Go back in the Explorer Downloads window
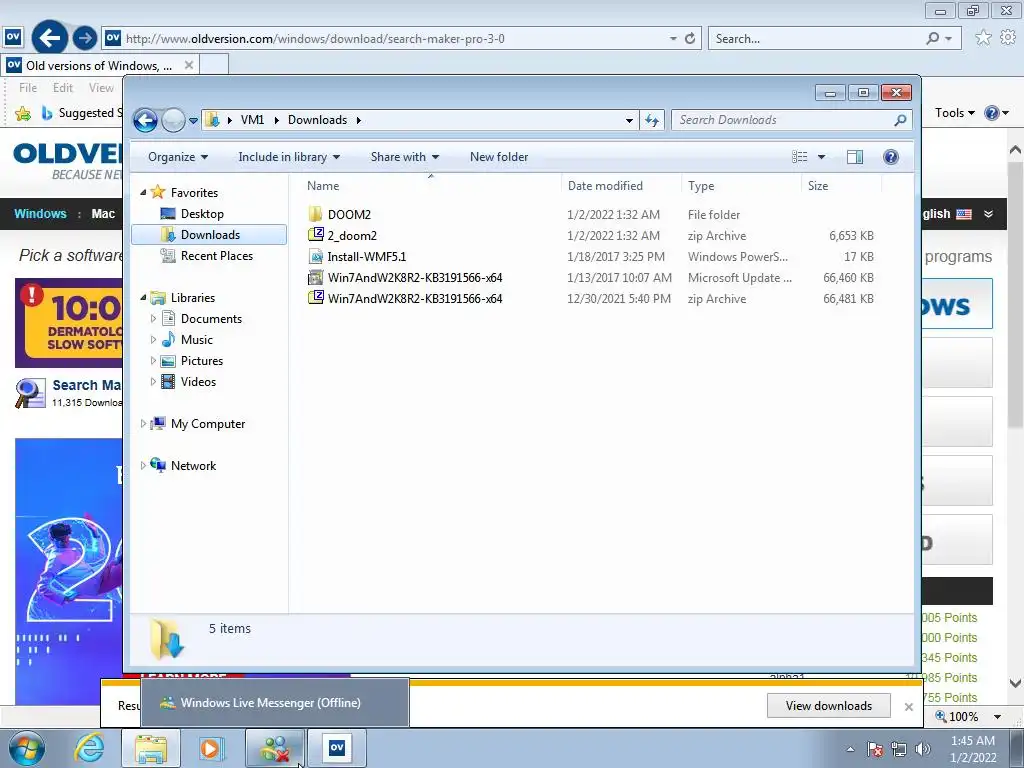 coord(145,120)
